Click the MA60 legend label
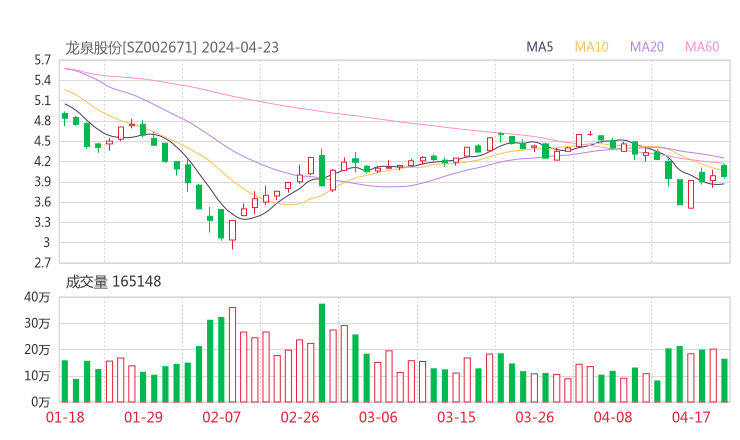Viewport: 740px width, 440px height. (x=702, y=47)
